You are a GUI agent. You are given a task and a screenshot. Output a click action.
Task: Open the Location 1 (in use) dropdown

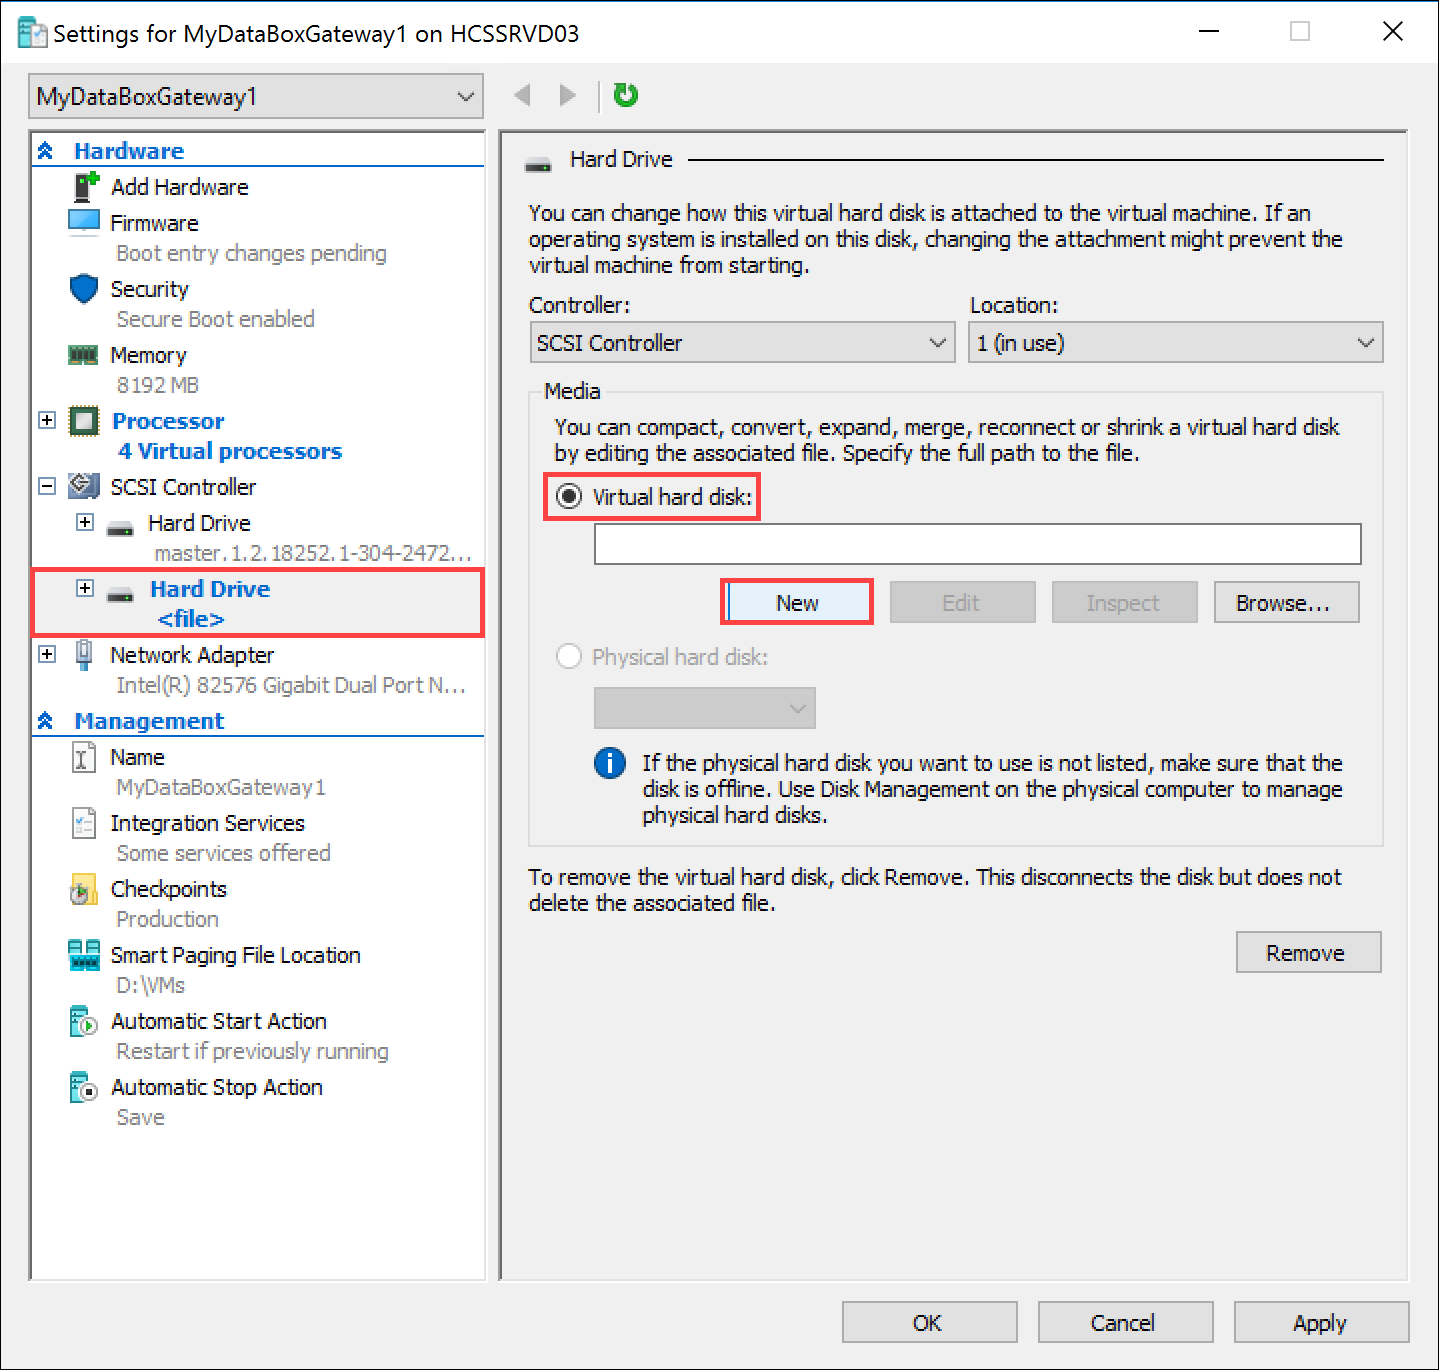pos(1176,342)
